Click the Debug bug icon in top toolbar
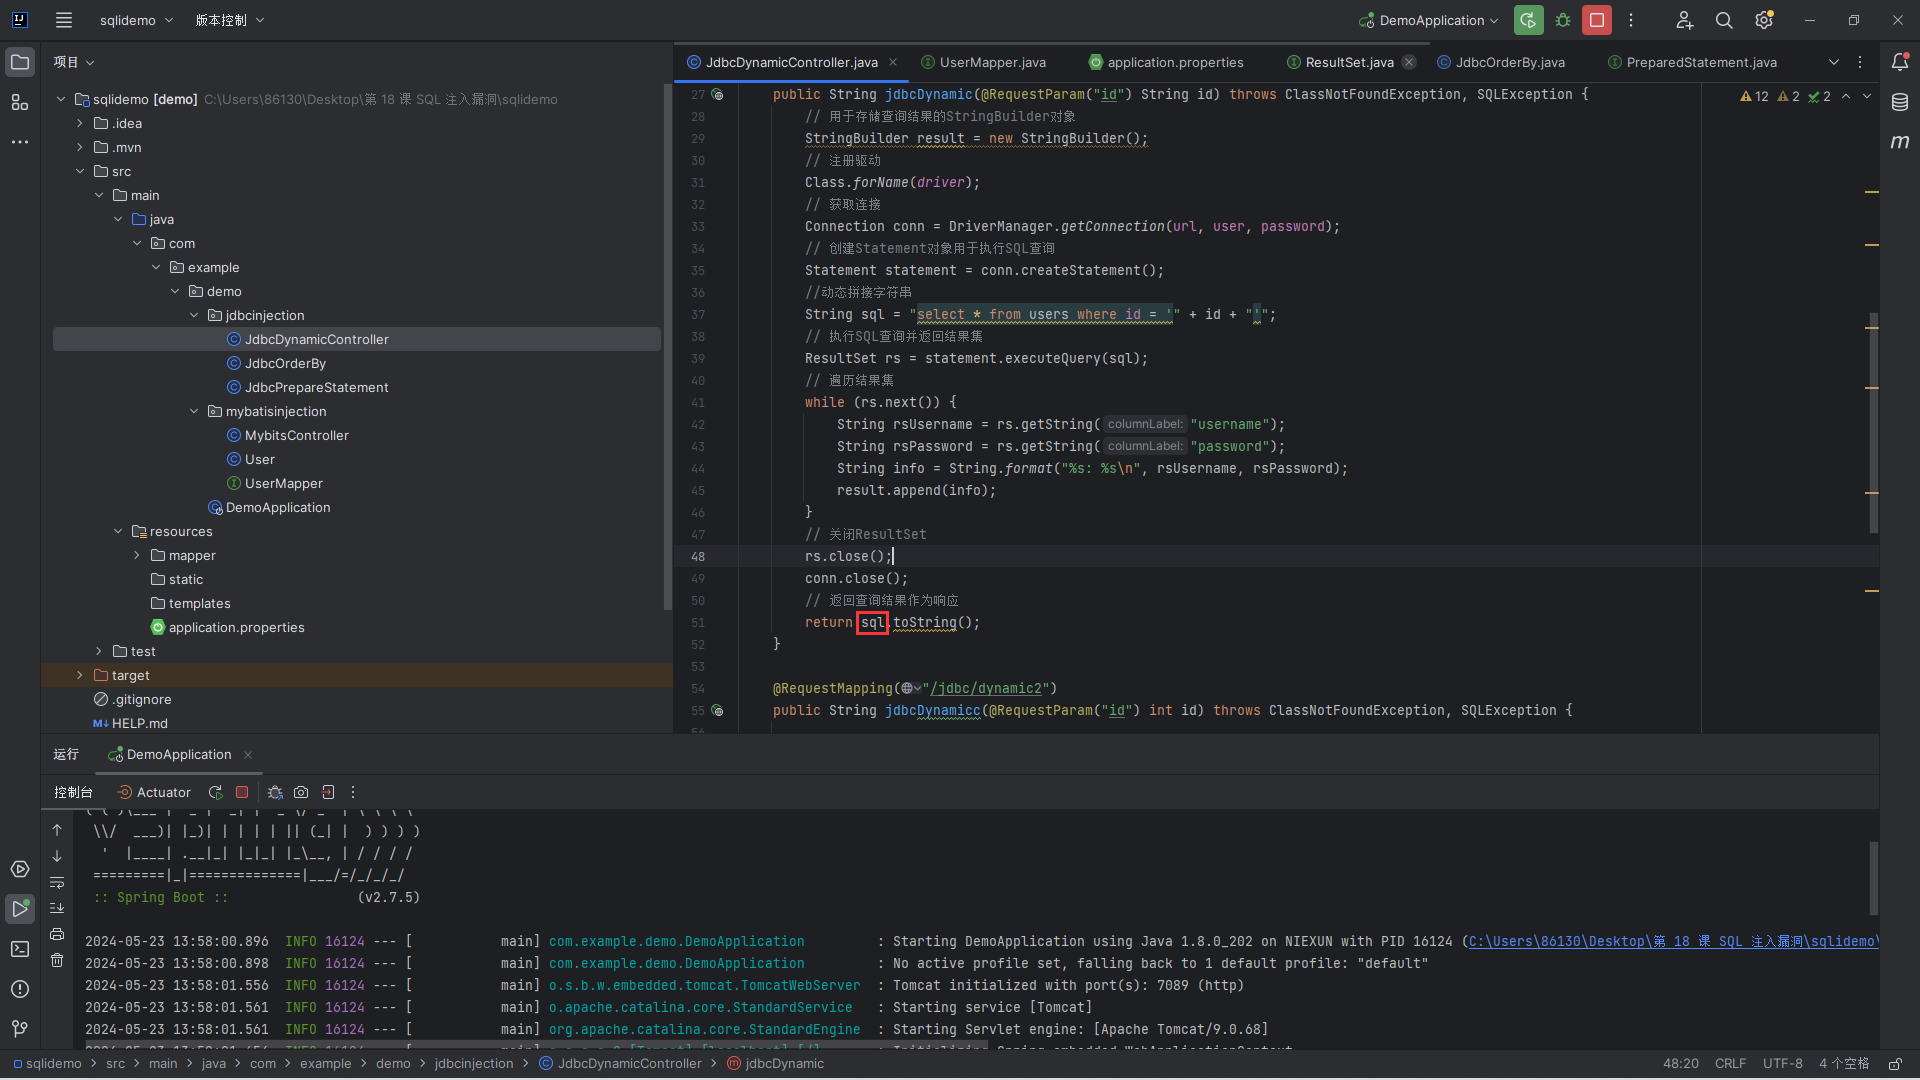The width and height of the screenshot is (1920, 1080). [x=1563, y=20]
